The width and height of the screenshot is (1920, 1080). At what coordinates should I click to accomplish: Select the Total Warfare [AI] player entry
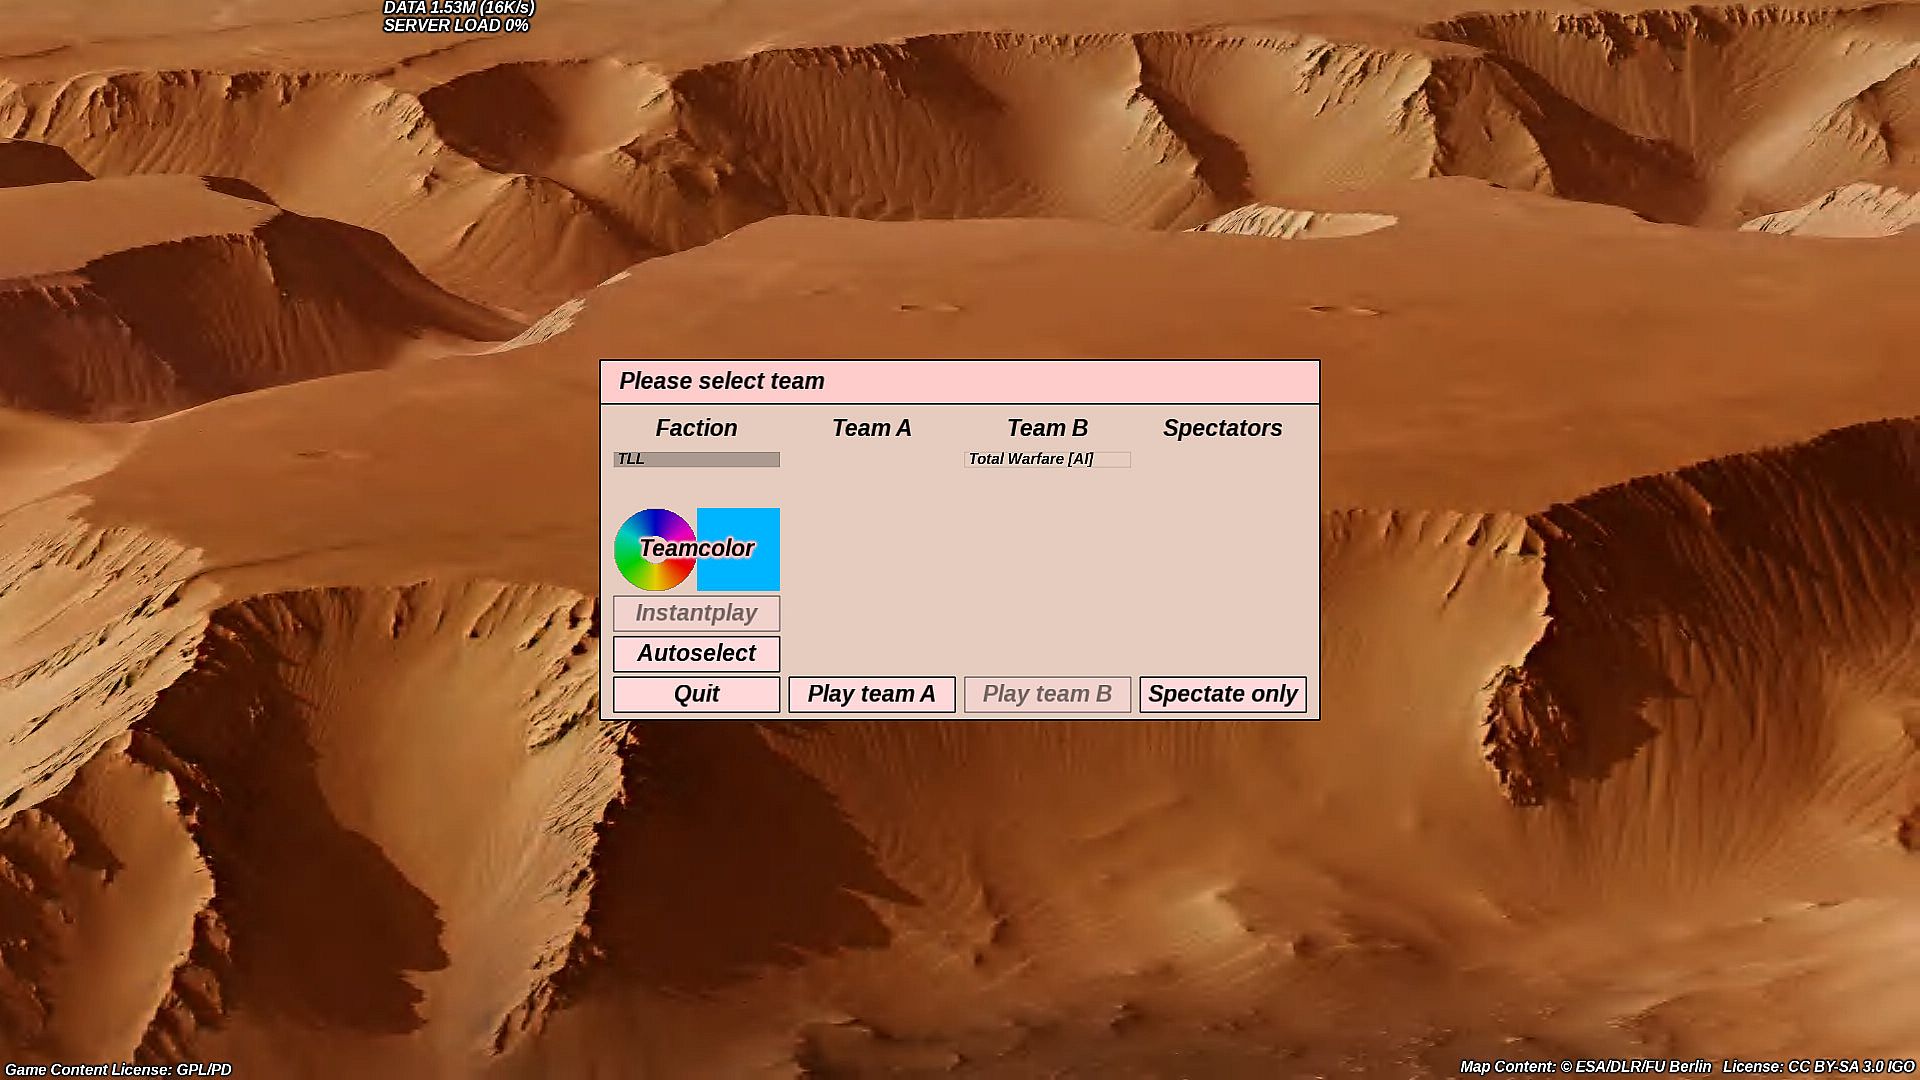(1046, 459)
